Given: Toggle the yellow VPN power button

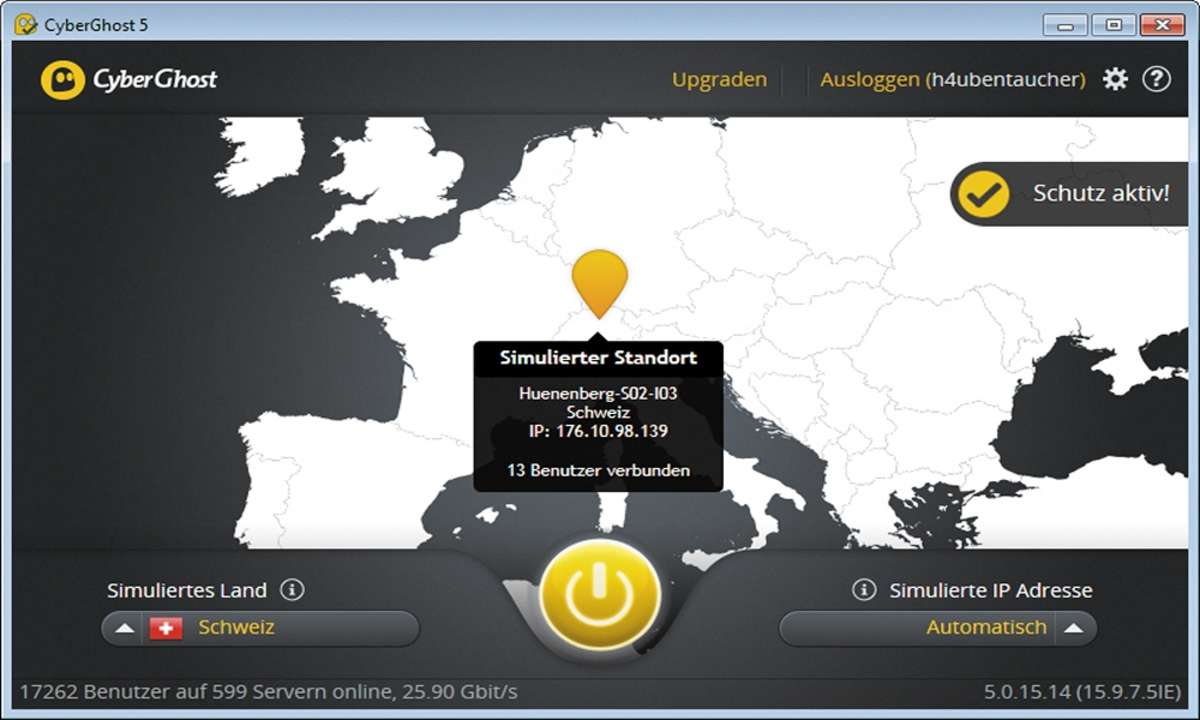Looking at the screenshot, I should point(599,596).
